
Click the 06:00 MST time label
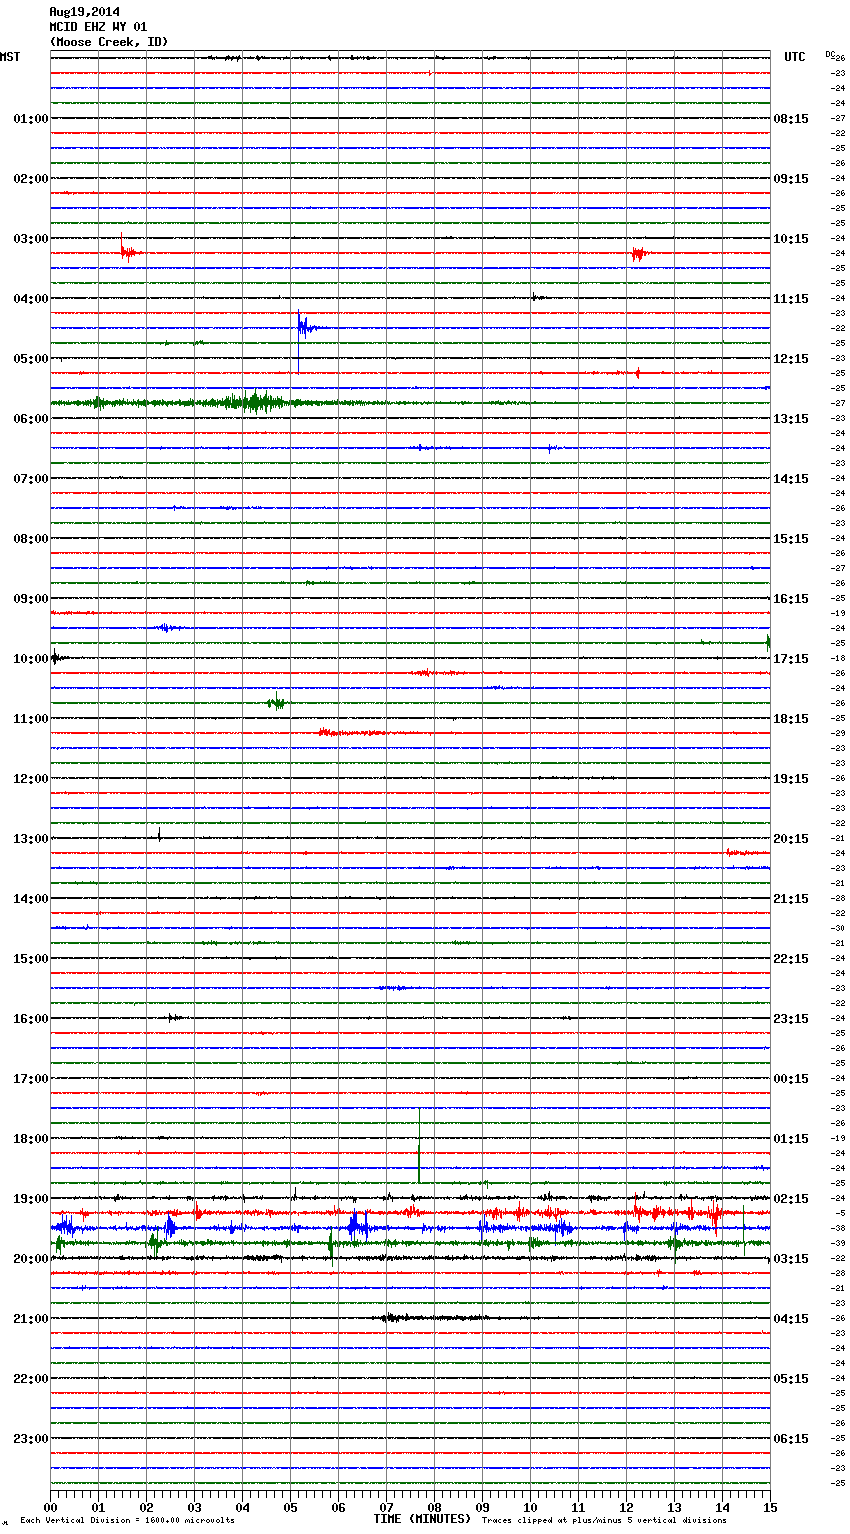[x=31, y=419]
